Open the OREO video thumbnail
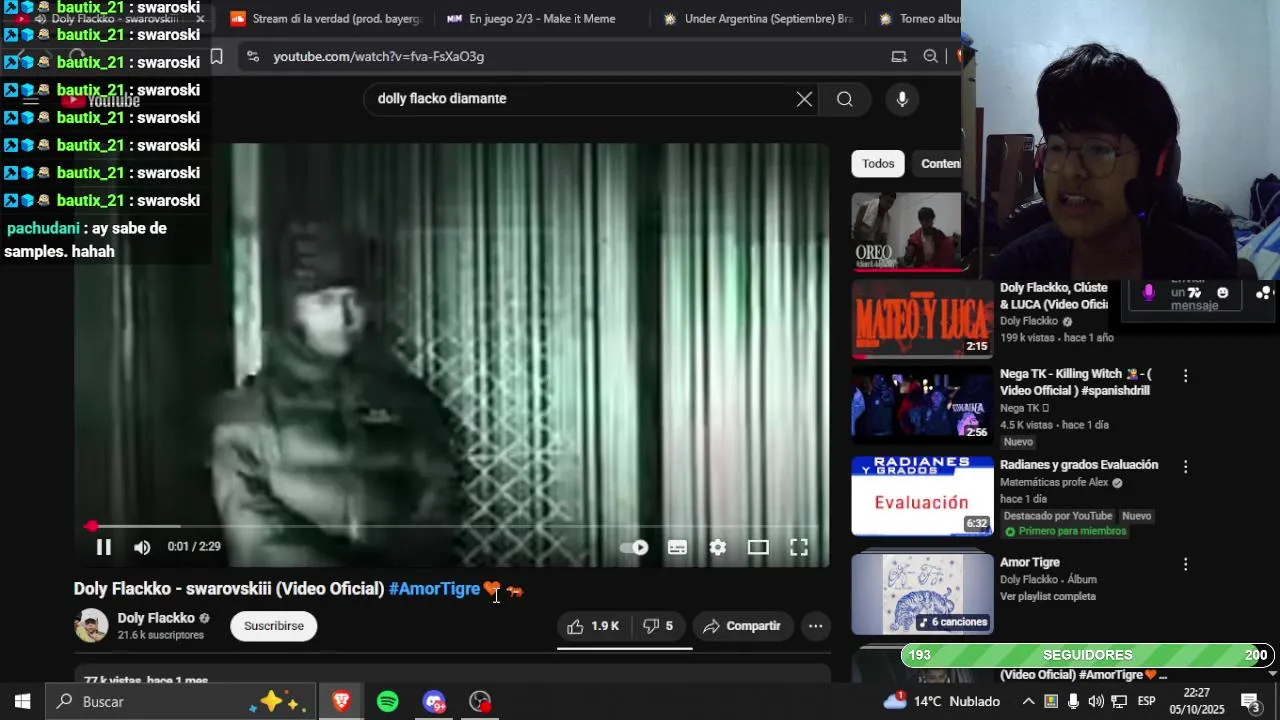1280x720 pixels. [908, 232]
